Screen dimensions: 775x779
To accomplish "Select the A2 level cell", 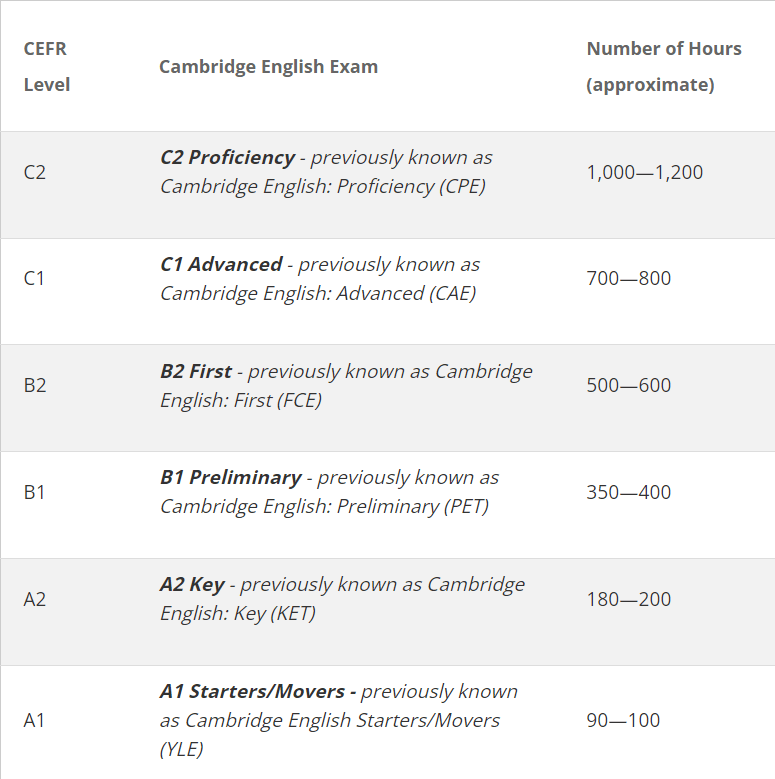I will point(35,599).
